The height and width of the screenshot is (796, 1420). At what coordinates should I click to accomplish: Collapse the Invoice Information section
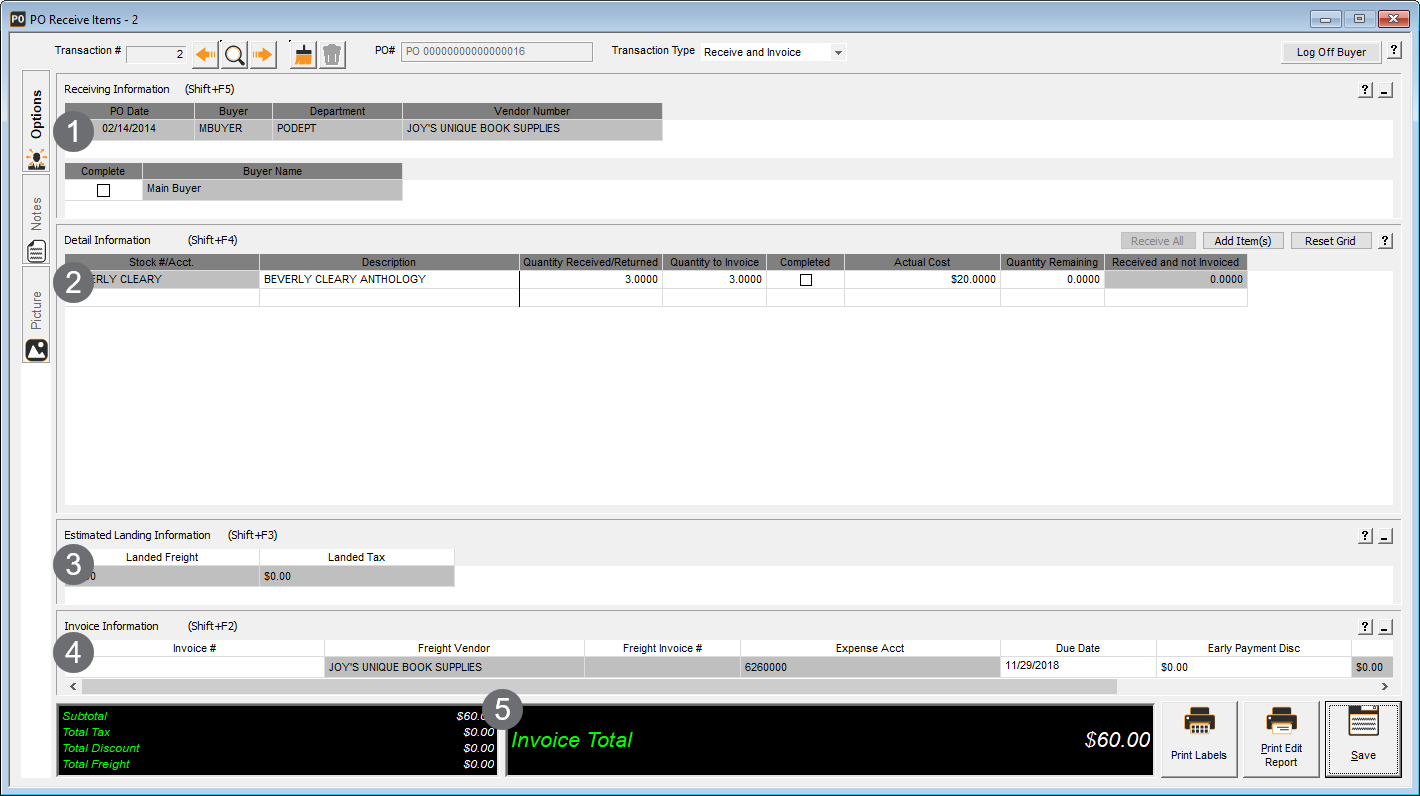point(1384,627)
